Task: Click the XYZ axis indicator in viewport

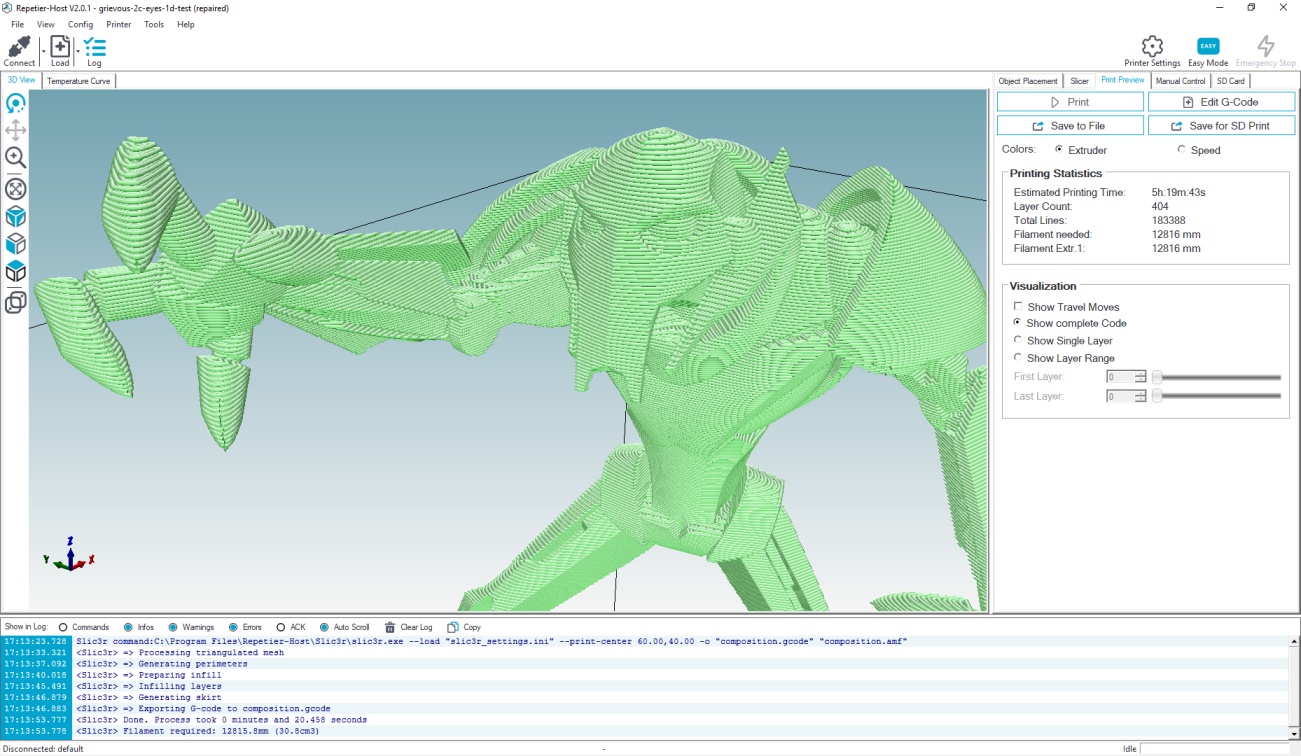Action: (69, 554)
